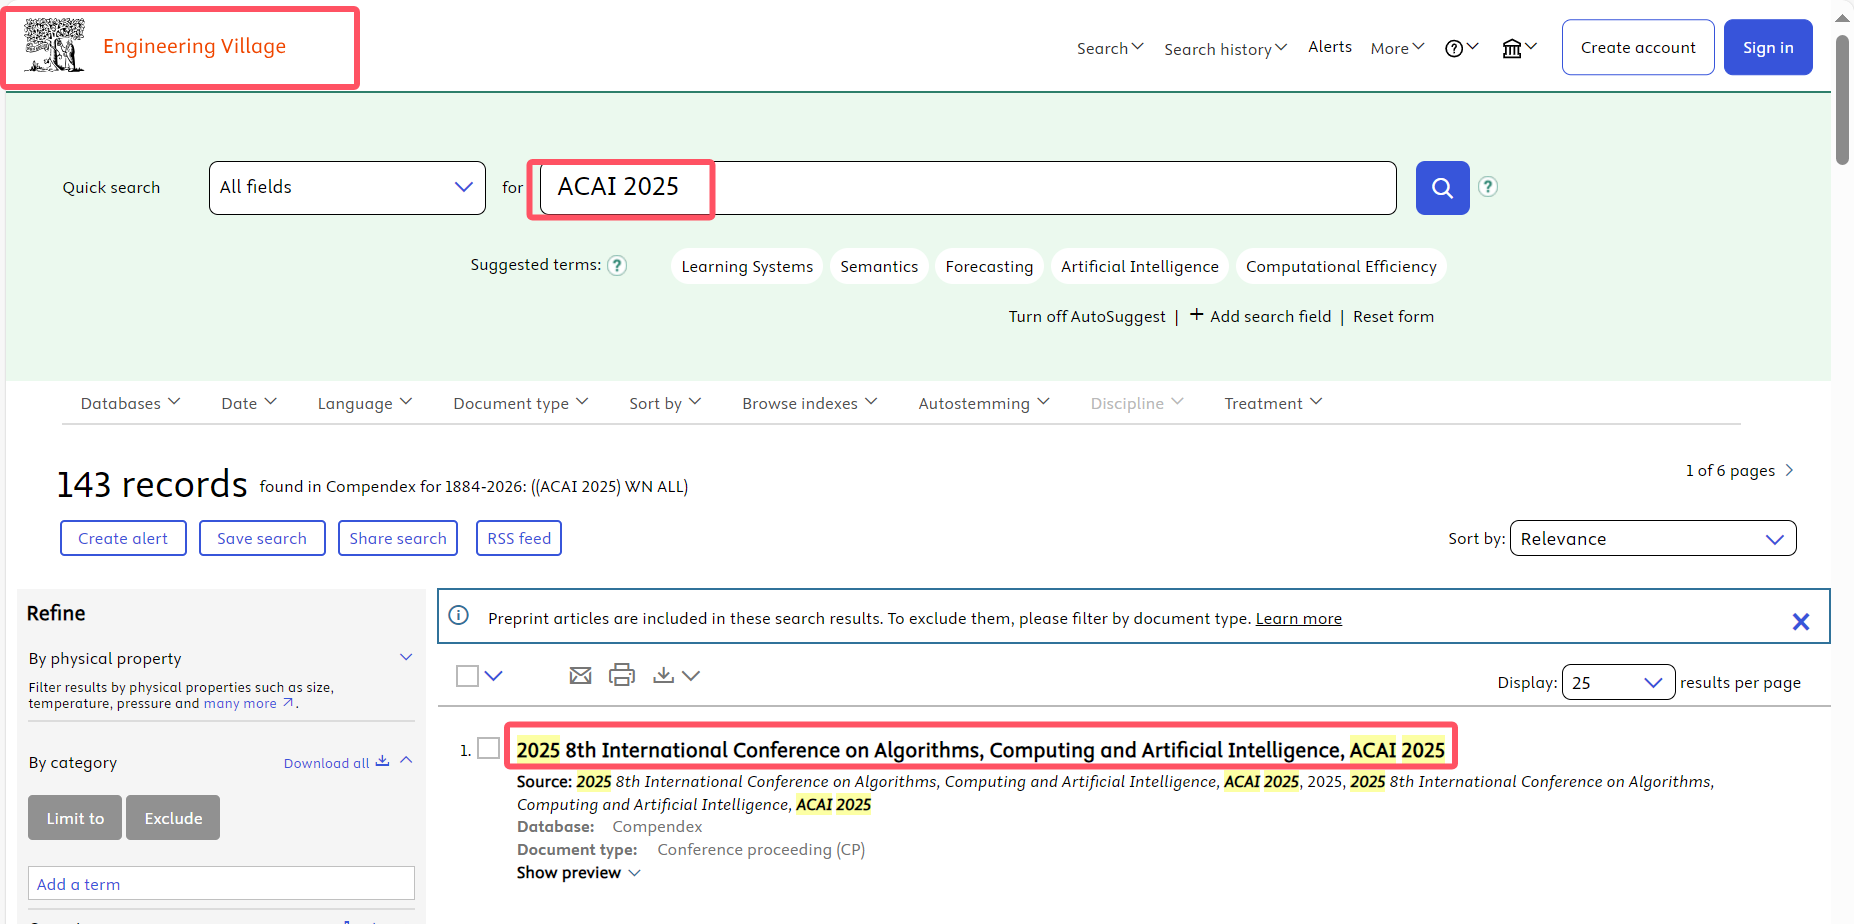Viewport: 1854px width, 924px height.
Task: Select the Learning Systems suggested term
Action: click(x=747, y=266)
